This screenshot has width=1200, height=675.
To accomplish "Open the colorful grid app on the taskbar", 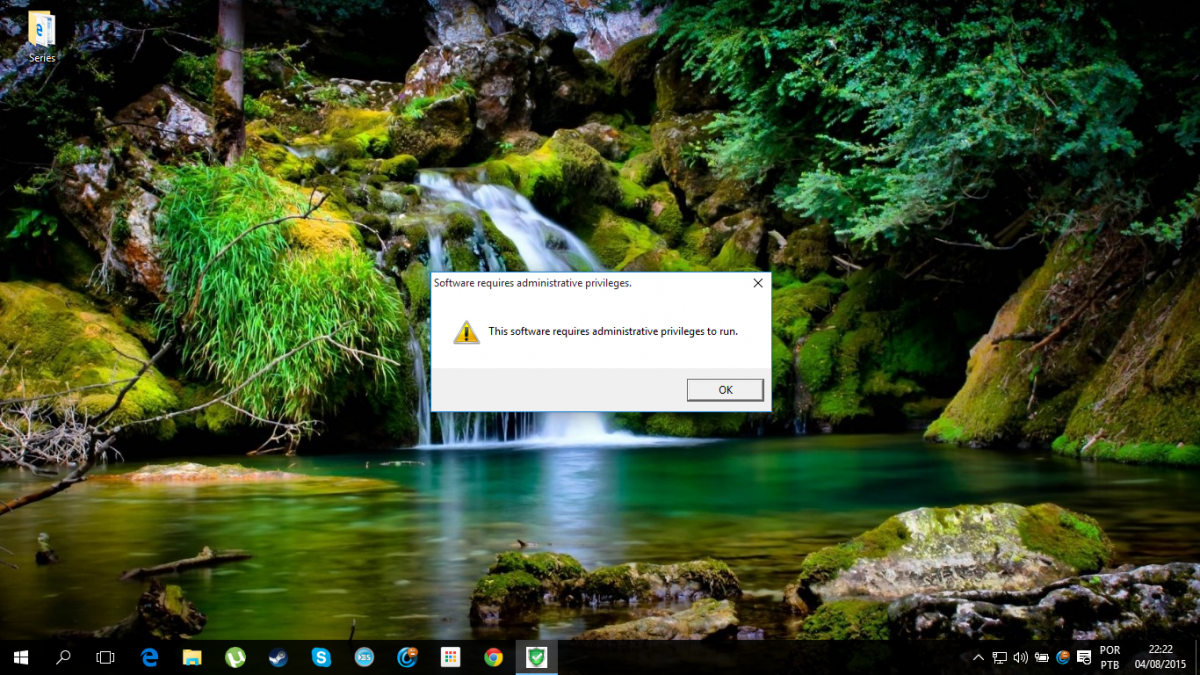I will point(450,657).
